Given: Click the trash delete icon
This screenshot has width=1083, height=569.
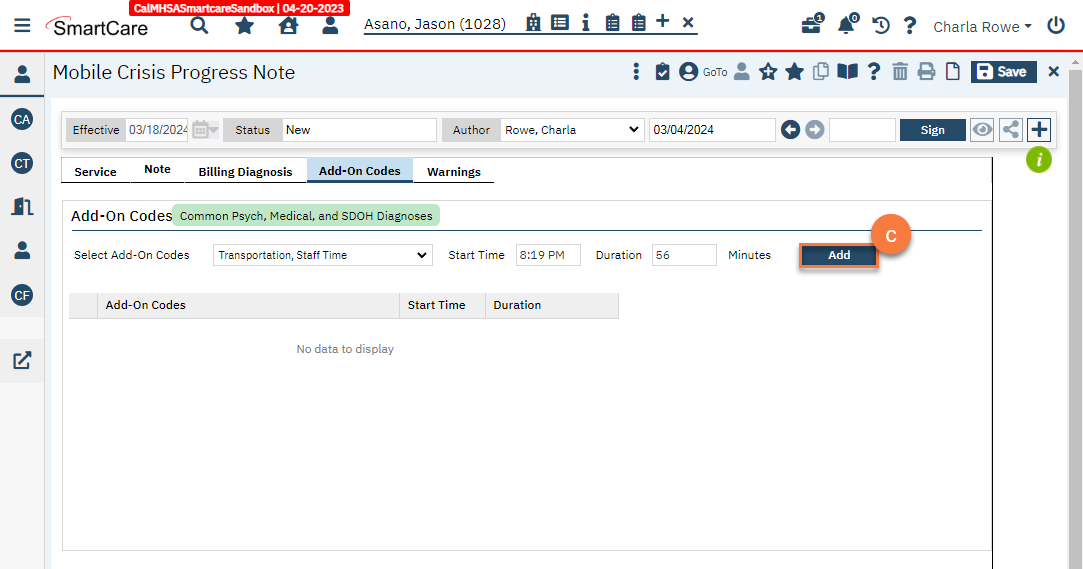Looking at the screenshot, I should click(900, 71).
